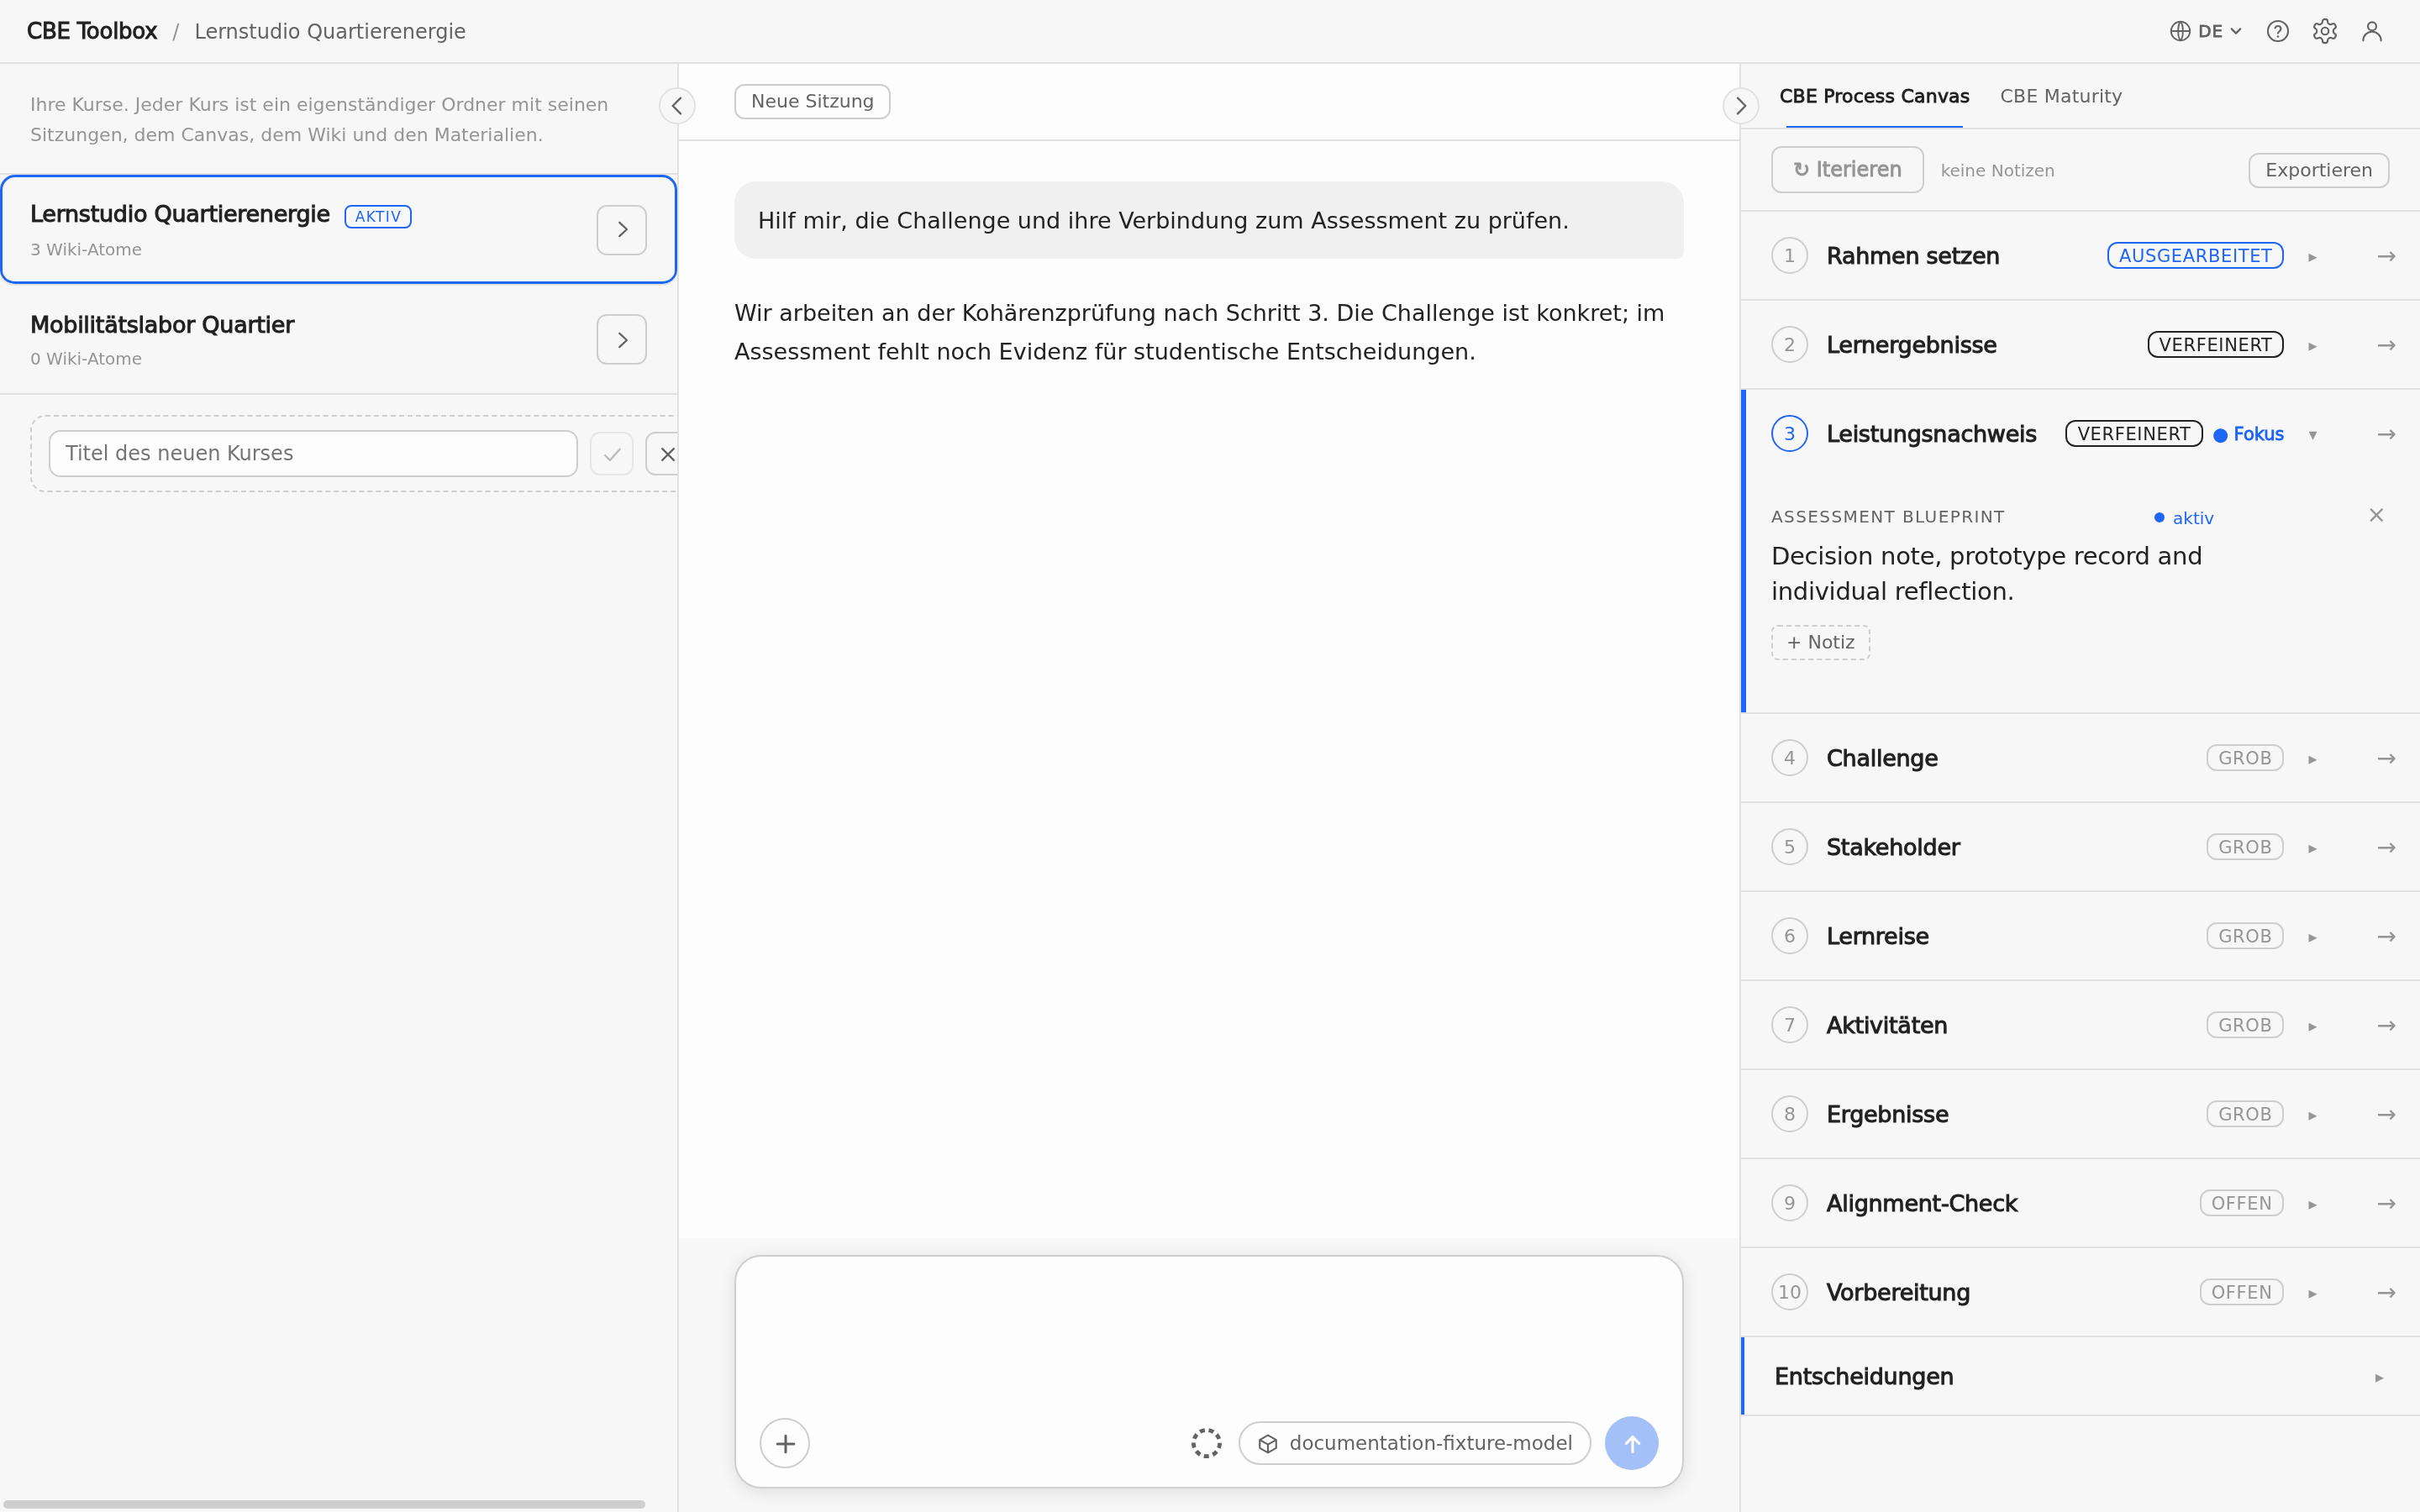Image resolution: width=2420 pixels, height=1512 pixels.
Task: Collapse the right canvas panel
Action: click(x=1740, y=105)
